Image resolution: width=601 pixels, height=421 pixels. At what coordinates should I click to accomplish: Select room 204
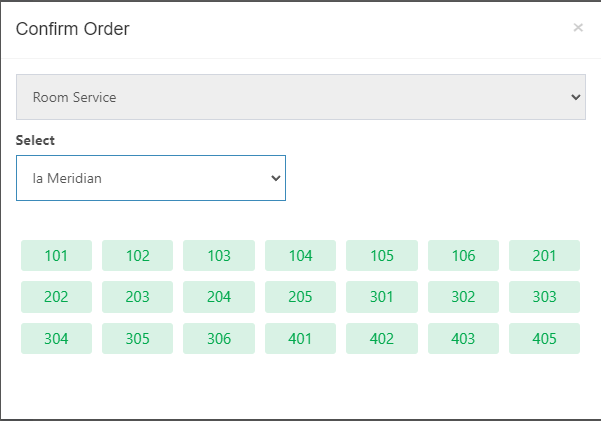(x=219, y=297)
